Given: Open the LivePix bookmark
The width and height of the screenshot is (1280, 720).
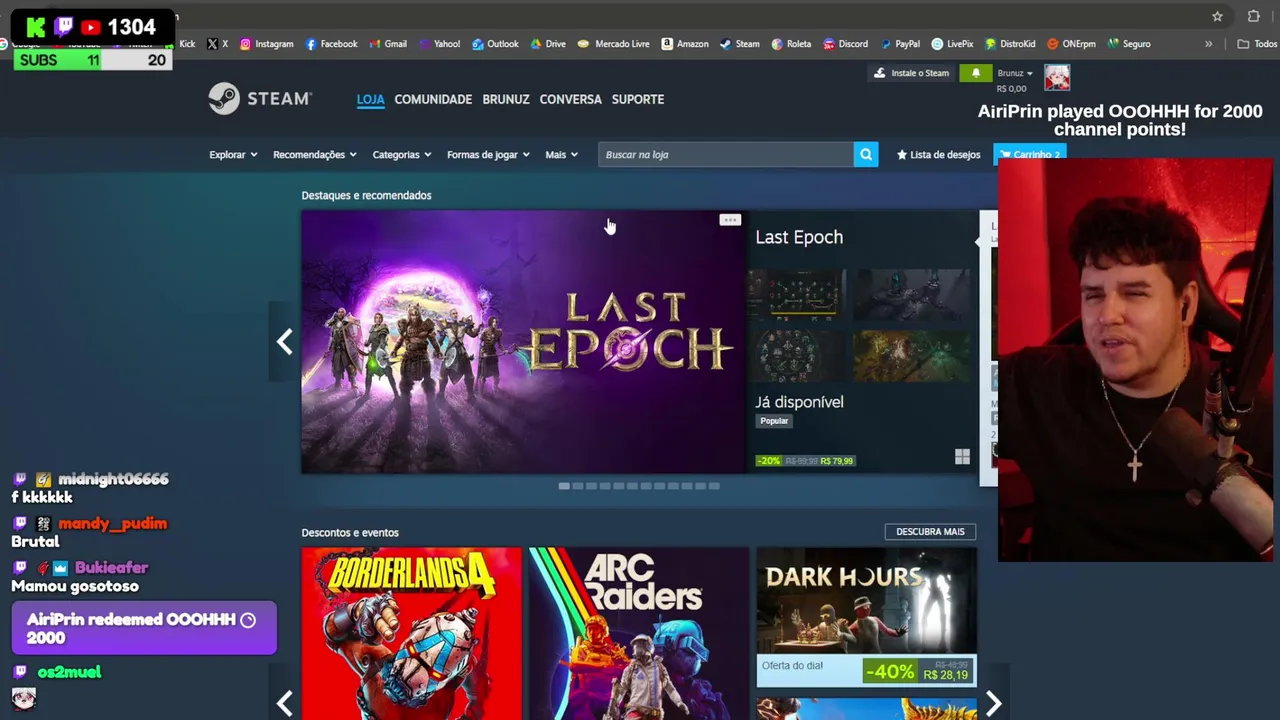Looking at the screenshot, I should [x=952, y=44].
